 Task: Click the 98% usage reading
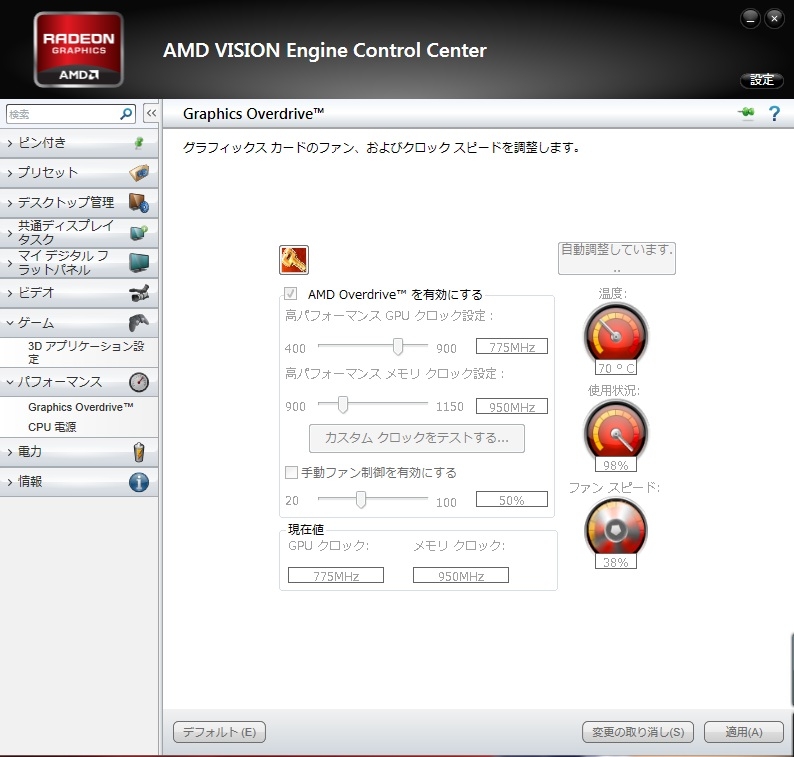point(616,465)
